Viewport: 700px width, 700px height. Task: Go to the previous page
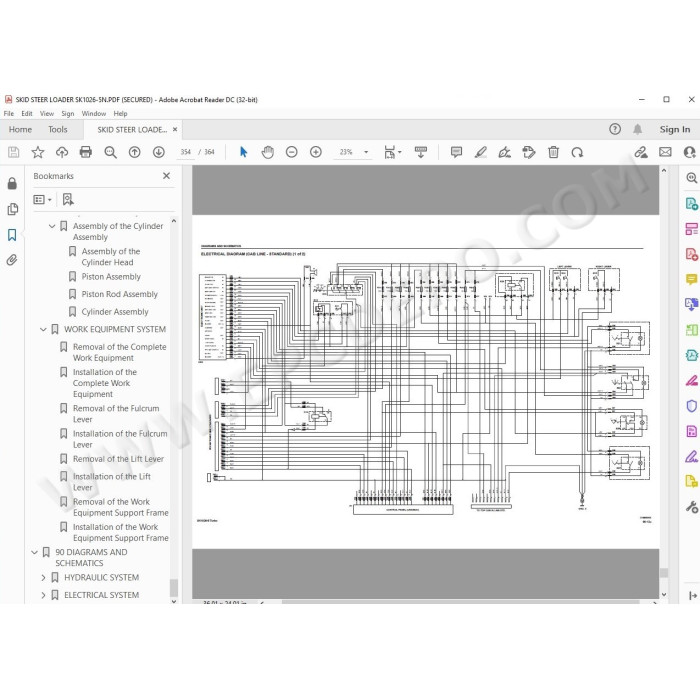coord(134,152)
